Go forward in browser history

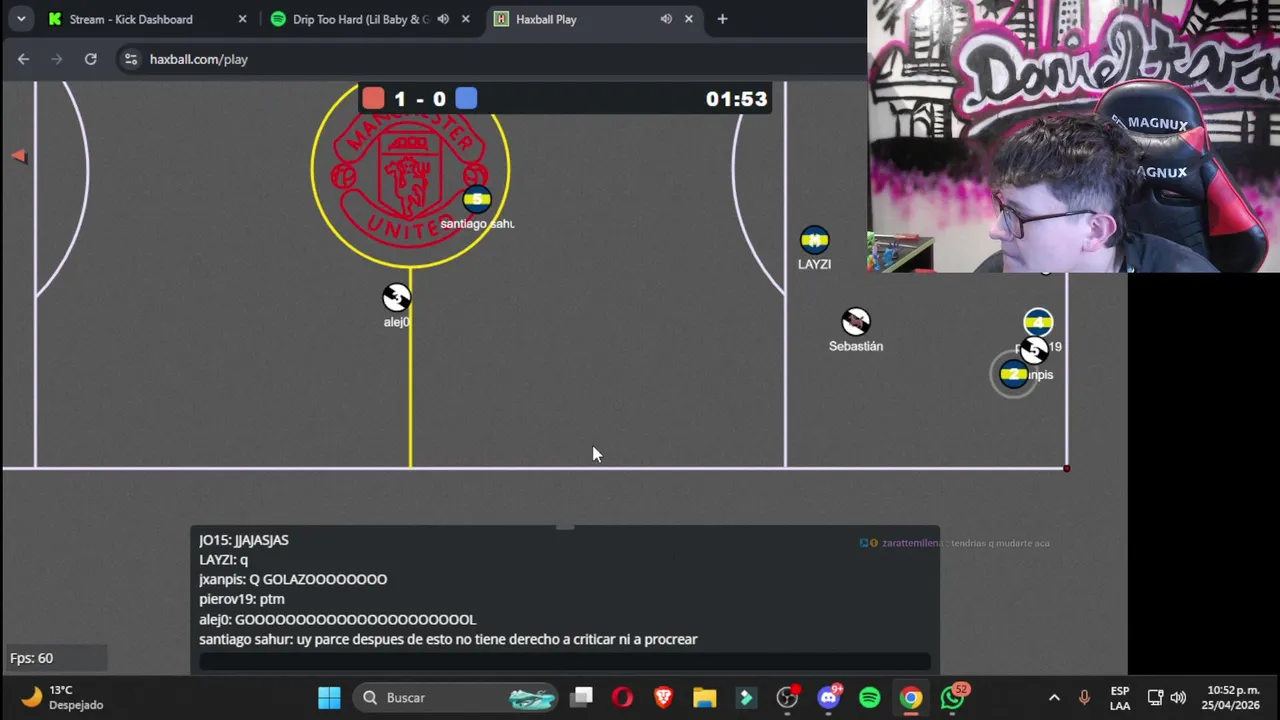[57, 59]
